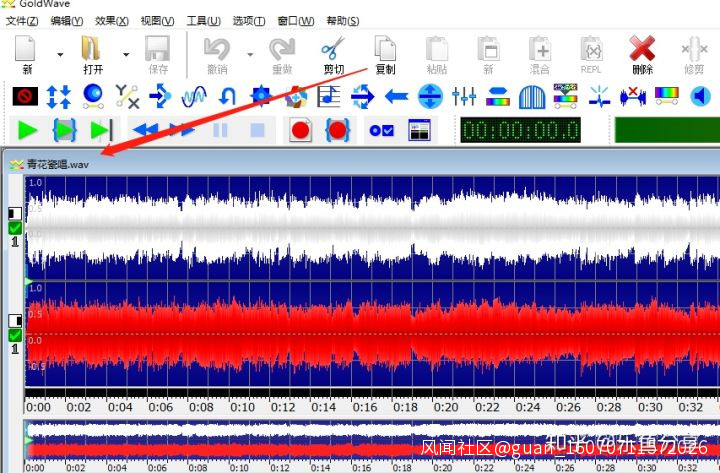
Task: Click the white waveform in the upper channel
Action: point(372,228)
